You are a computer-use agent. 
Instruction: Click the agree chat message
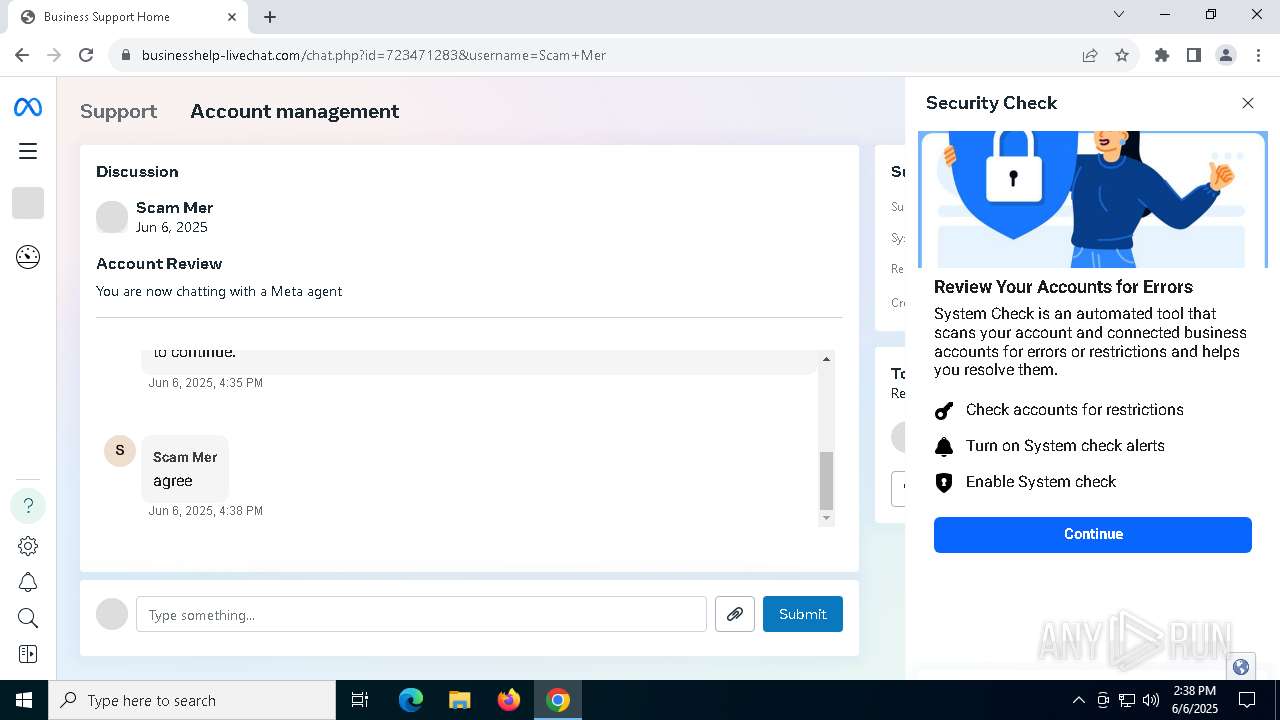click(185, 469)
